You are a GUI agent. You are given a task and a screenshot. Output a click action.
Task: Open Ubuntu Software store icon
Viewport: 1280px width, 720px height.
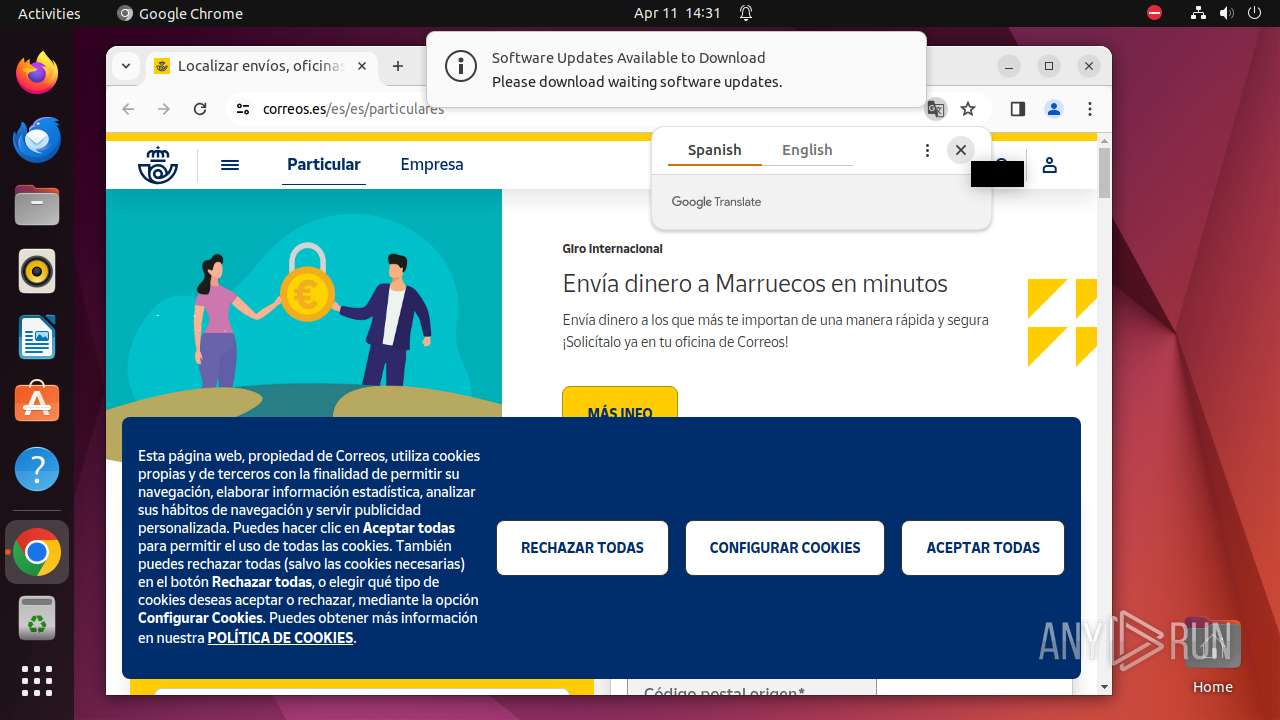(x=37, y=403)
